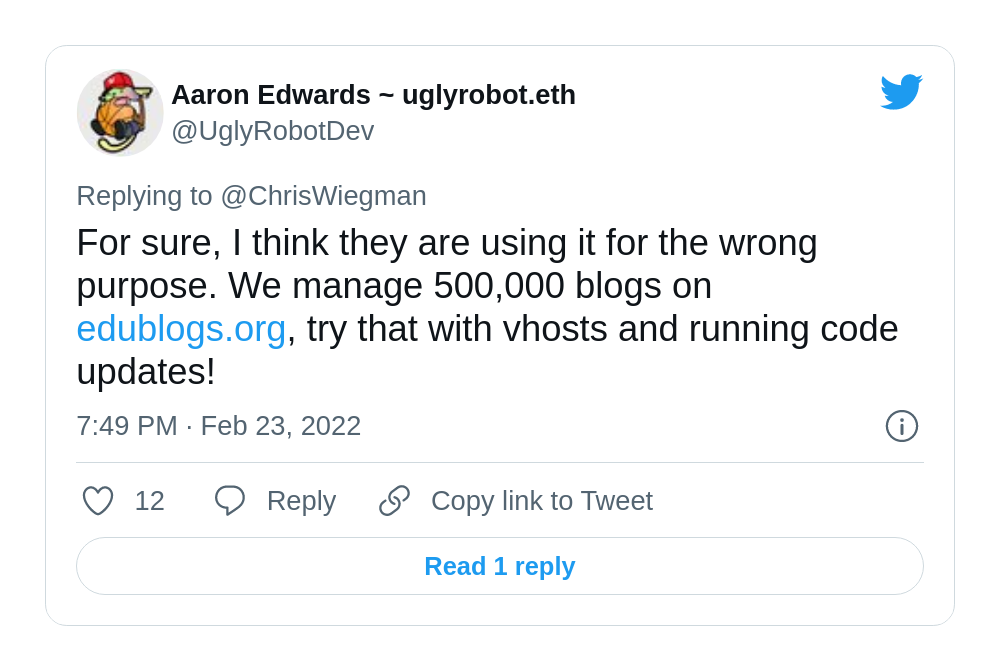Click the uglyrobot.eth part of name
Viewport: 1000px width, 672px height.
489,96
